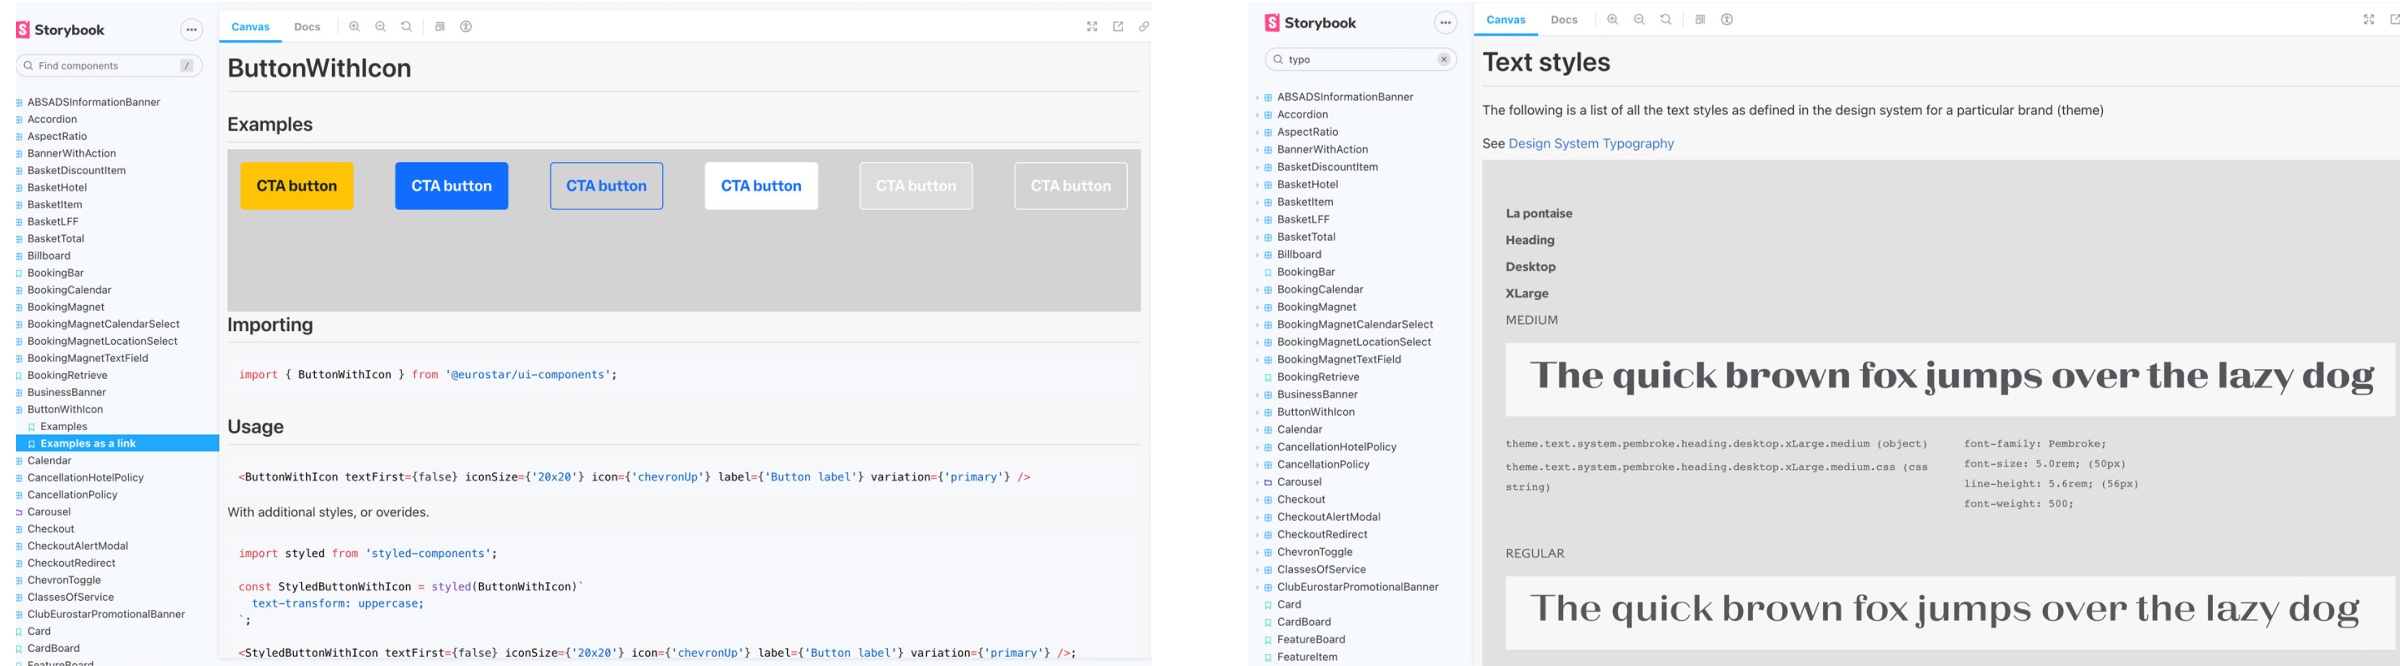Click the Storybook logo in the right window
The width and height of the screenshot is (2400, 666).
pos(1310,23)
